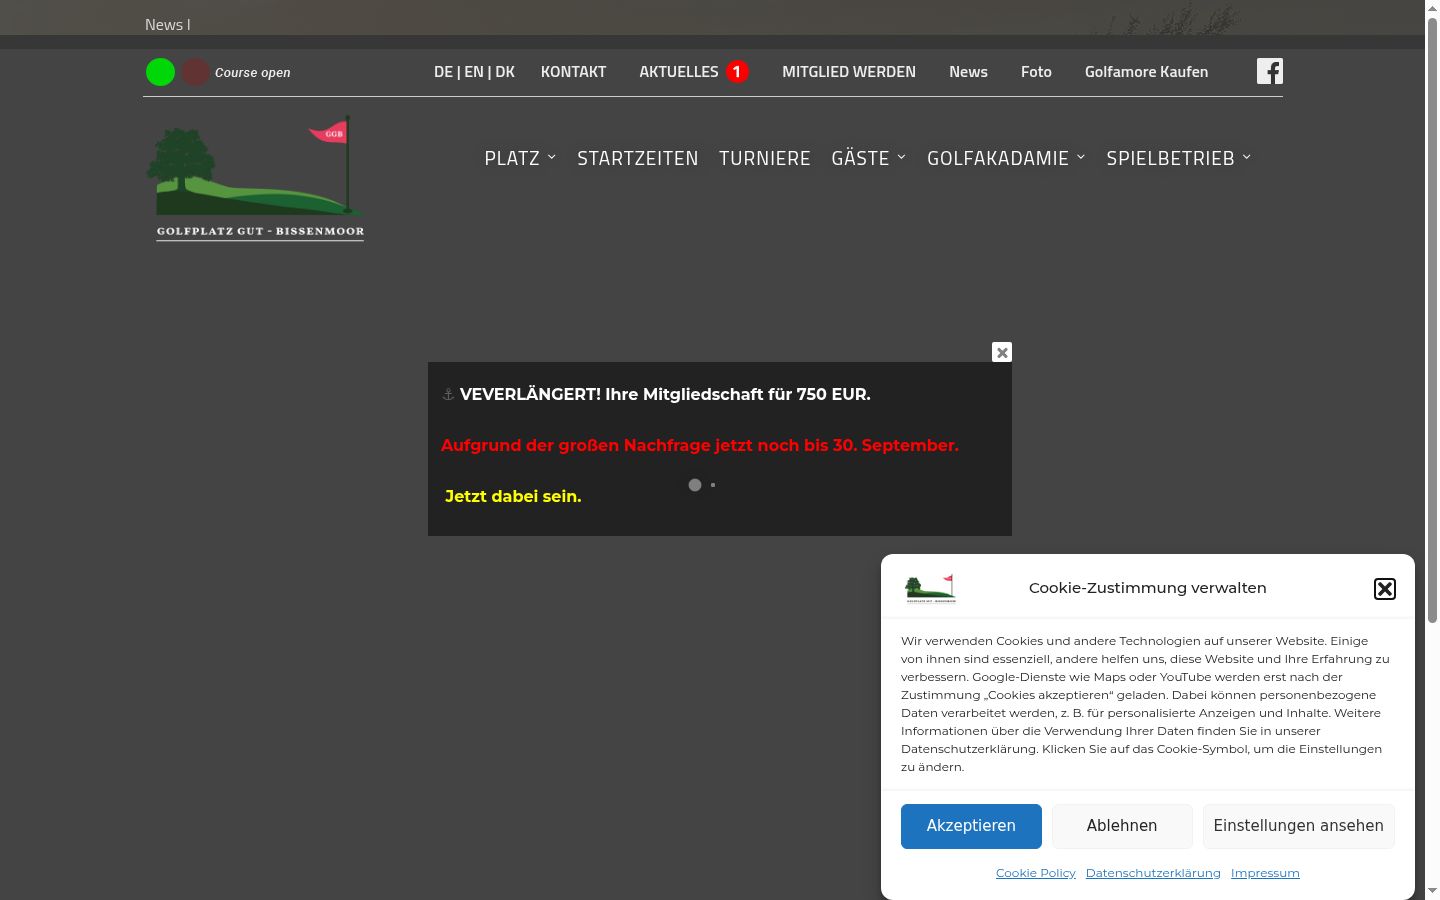Accept cookies with Akzeptieren button
The height and width of the screenshot is (900, 1440).
(x=971, y=826)
